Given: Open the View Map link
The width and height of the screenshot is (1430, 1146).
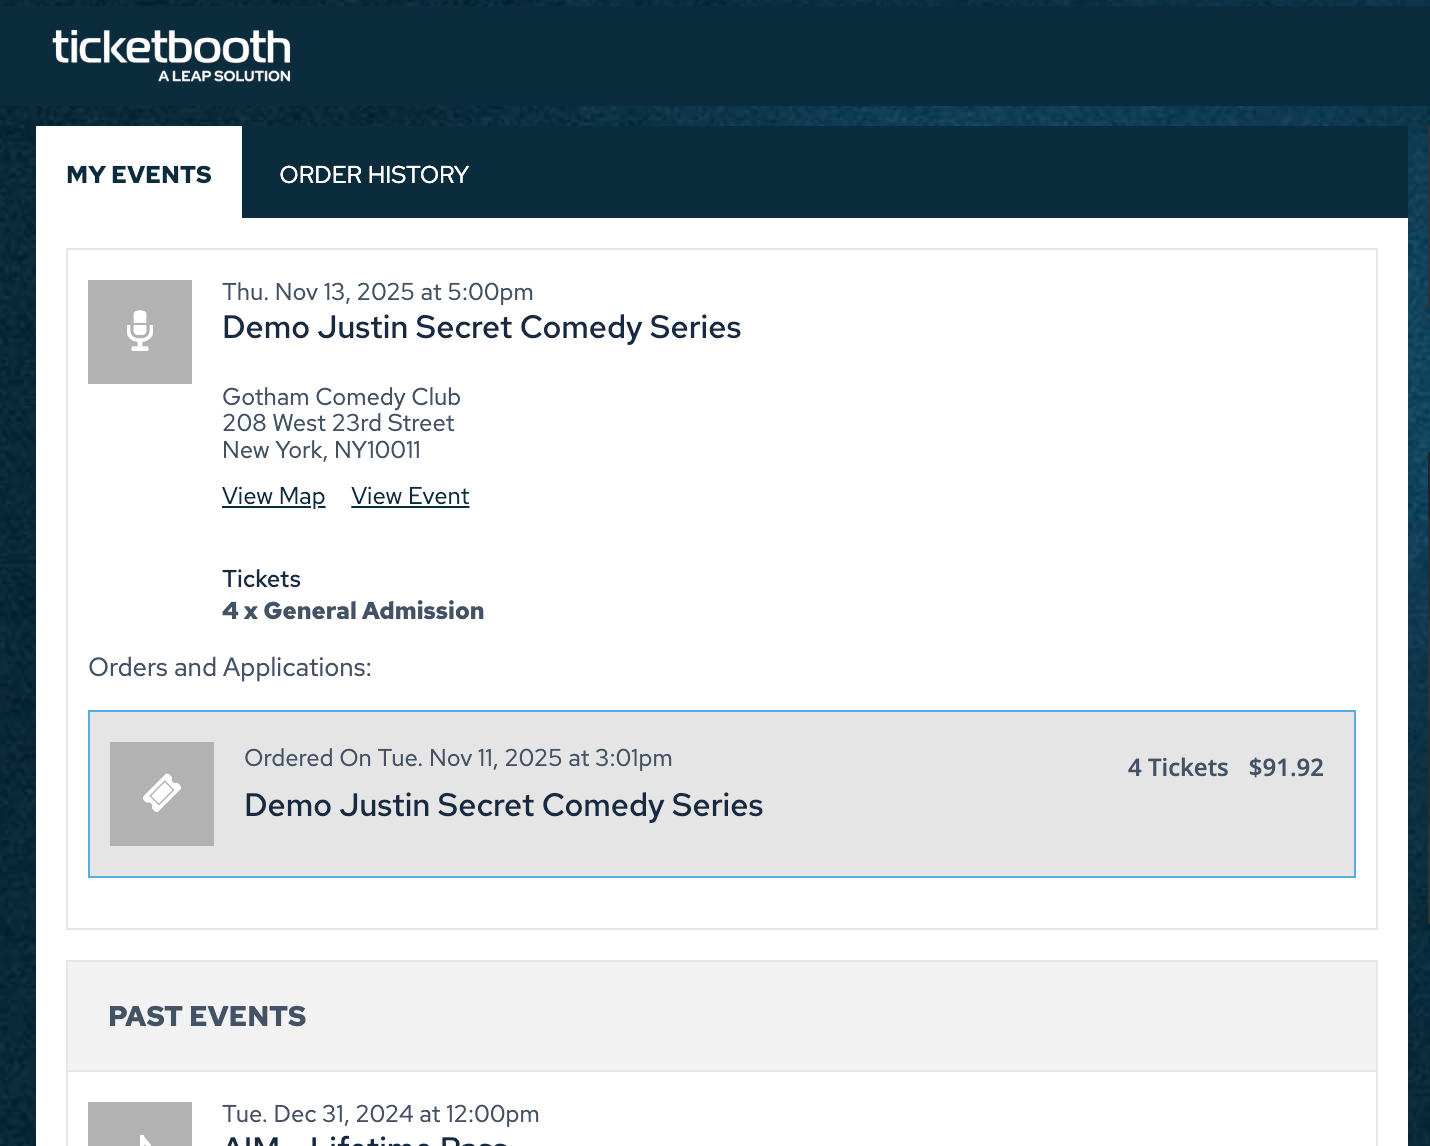Looking at the screenshot, I should pyautogui.click(x=273, y=496).
